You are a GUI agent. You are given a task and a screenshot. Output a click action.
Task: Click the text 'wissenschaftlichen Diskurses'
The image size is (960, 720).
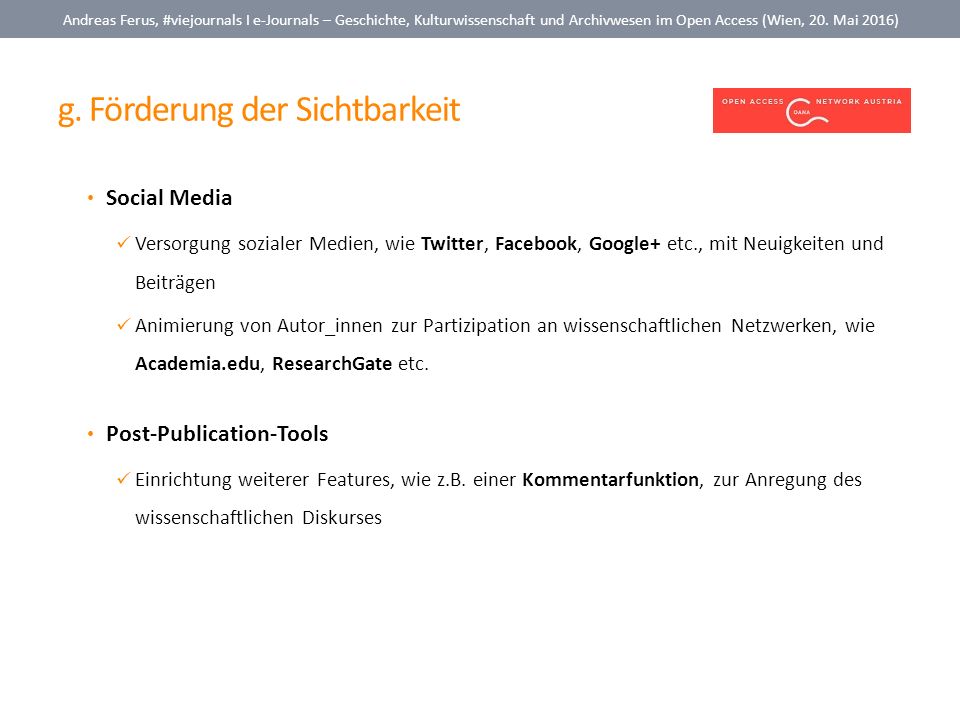(258, 518)
